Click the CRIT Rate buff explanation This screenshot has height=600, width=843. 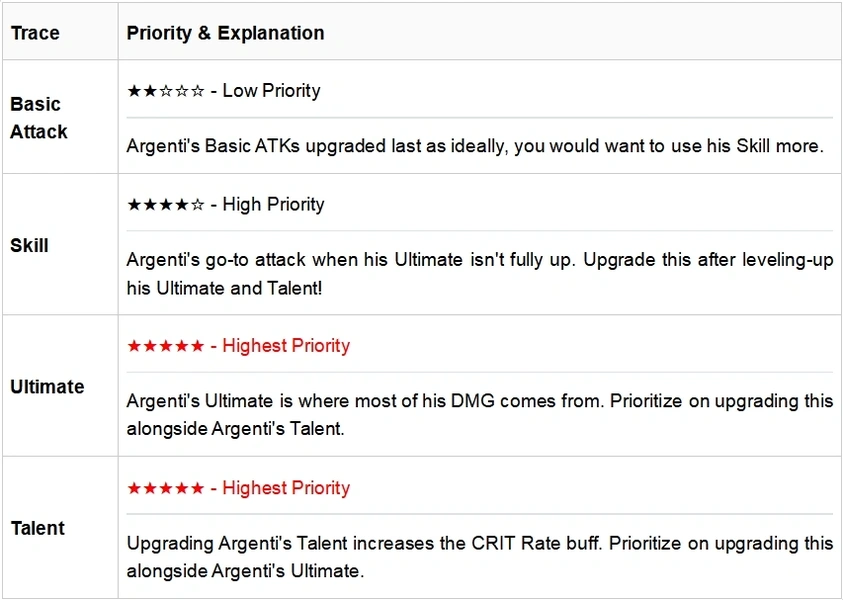click(x=480, y=557)
